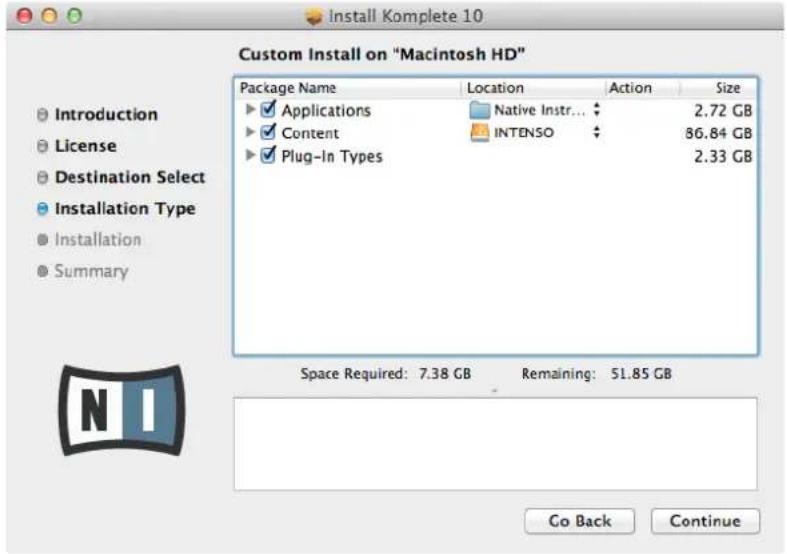Image resolution: width=787 pixels, height=554 pixels.
Task: Click the Native Instruments NI logo
Action: click(x=122, y=410)
